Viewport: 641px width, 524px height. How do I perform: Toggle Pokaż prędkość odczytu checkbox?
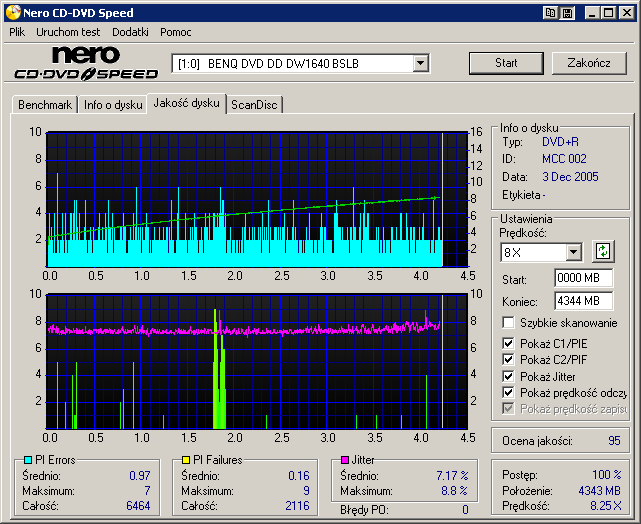coord(508,392)
